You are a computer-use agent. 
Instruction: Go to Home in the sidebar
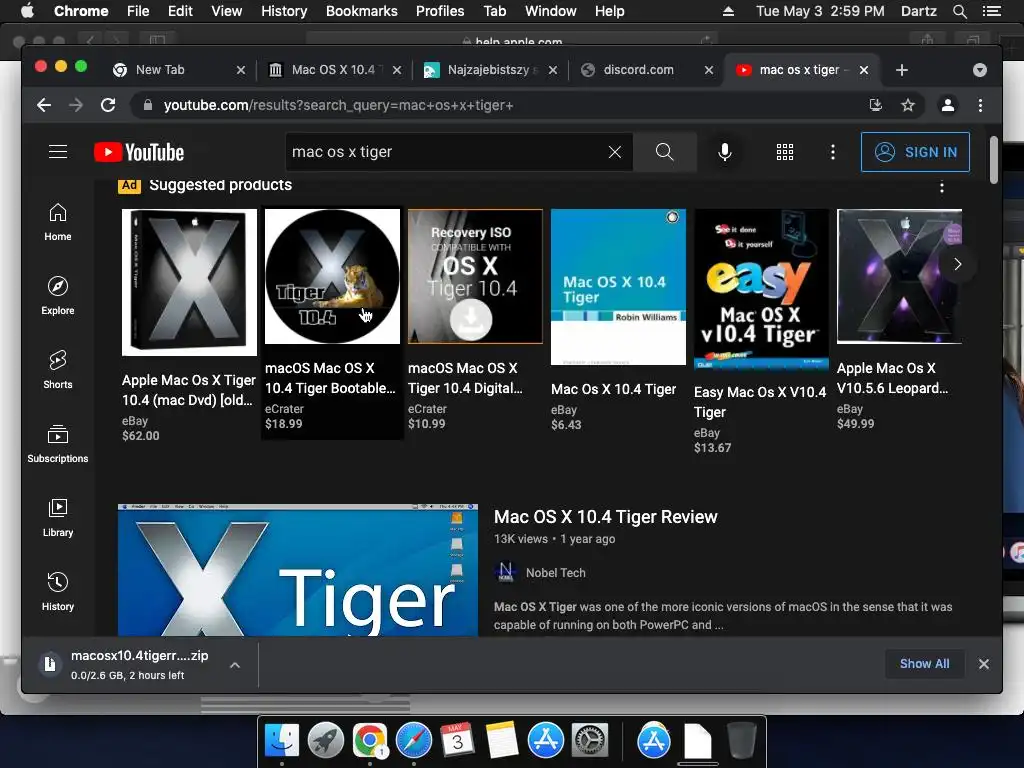point(58,222)
